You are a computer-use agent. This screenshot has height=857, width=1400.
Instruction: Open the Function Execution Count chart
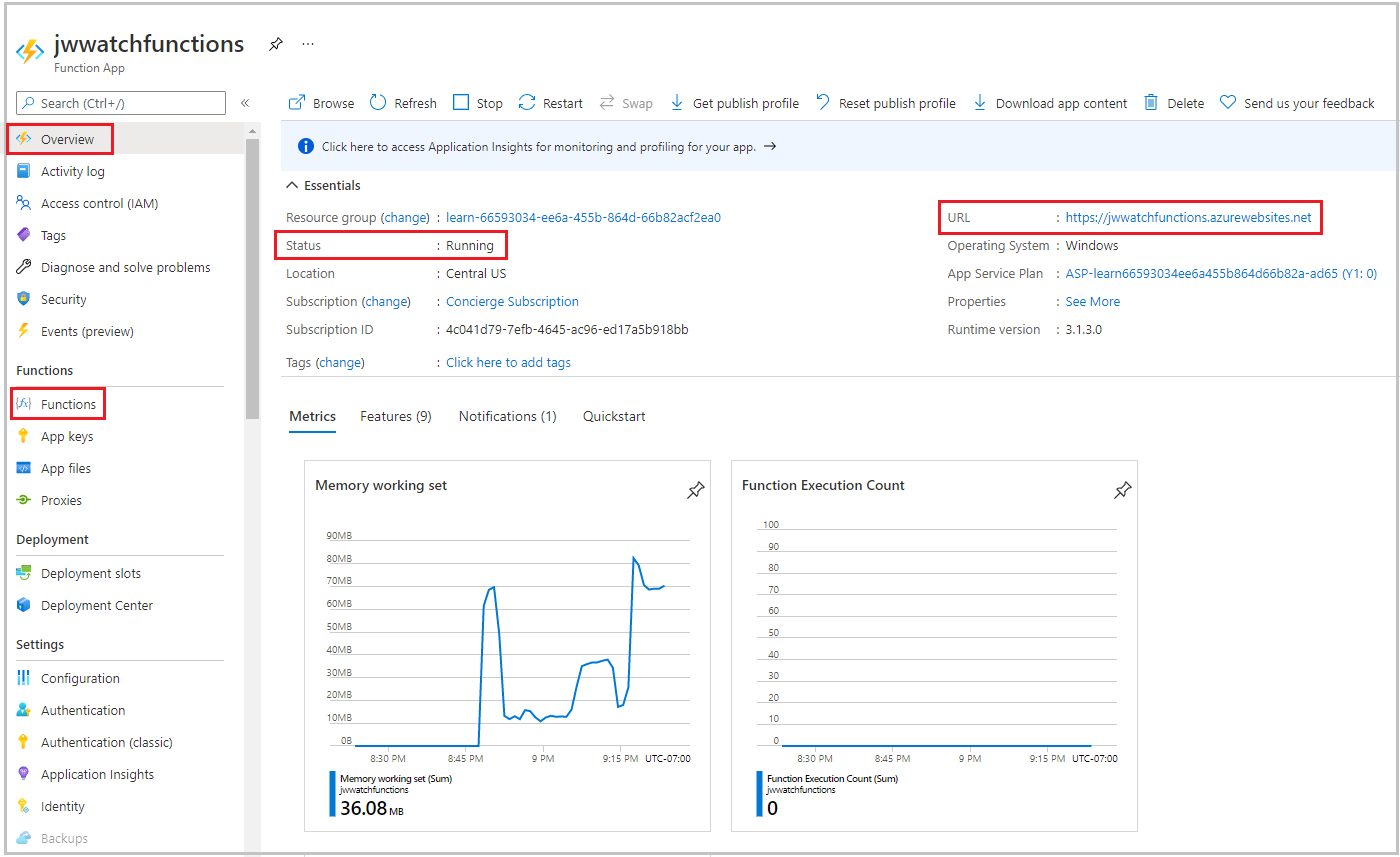934,645
